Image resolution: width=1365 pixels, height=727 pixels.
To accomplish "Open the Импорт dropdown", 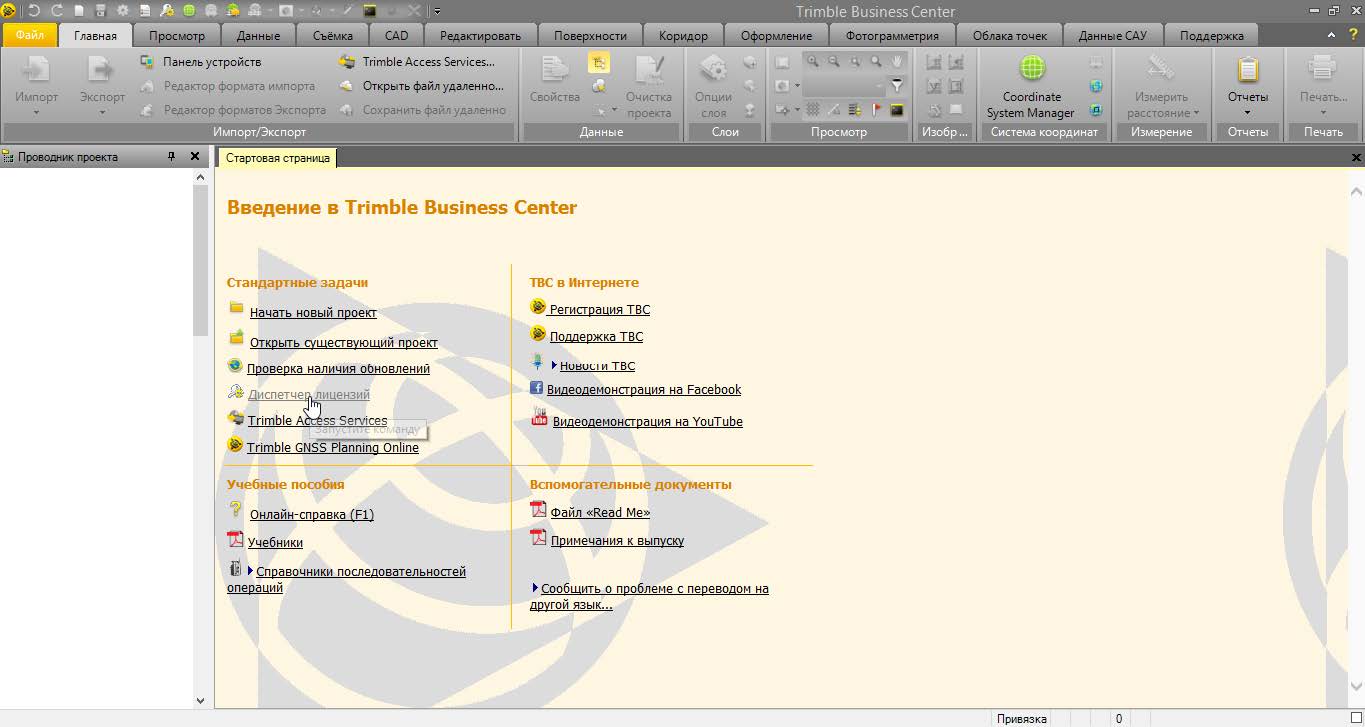I will (37, 112).
